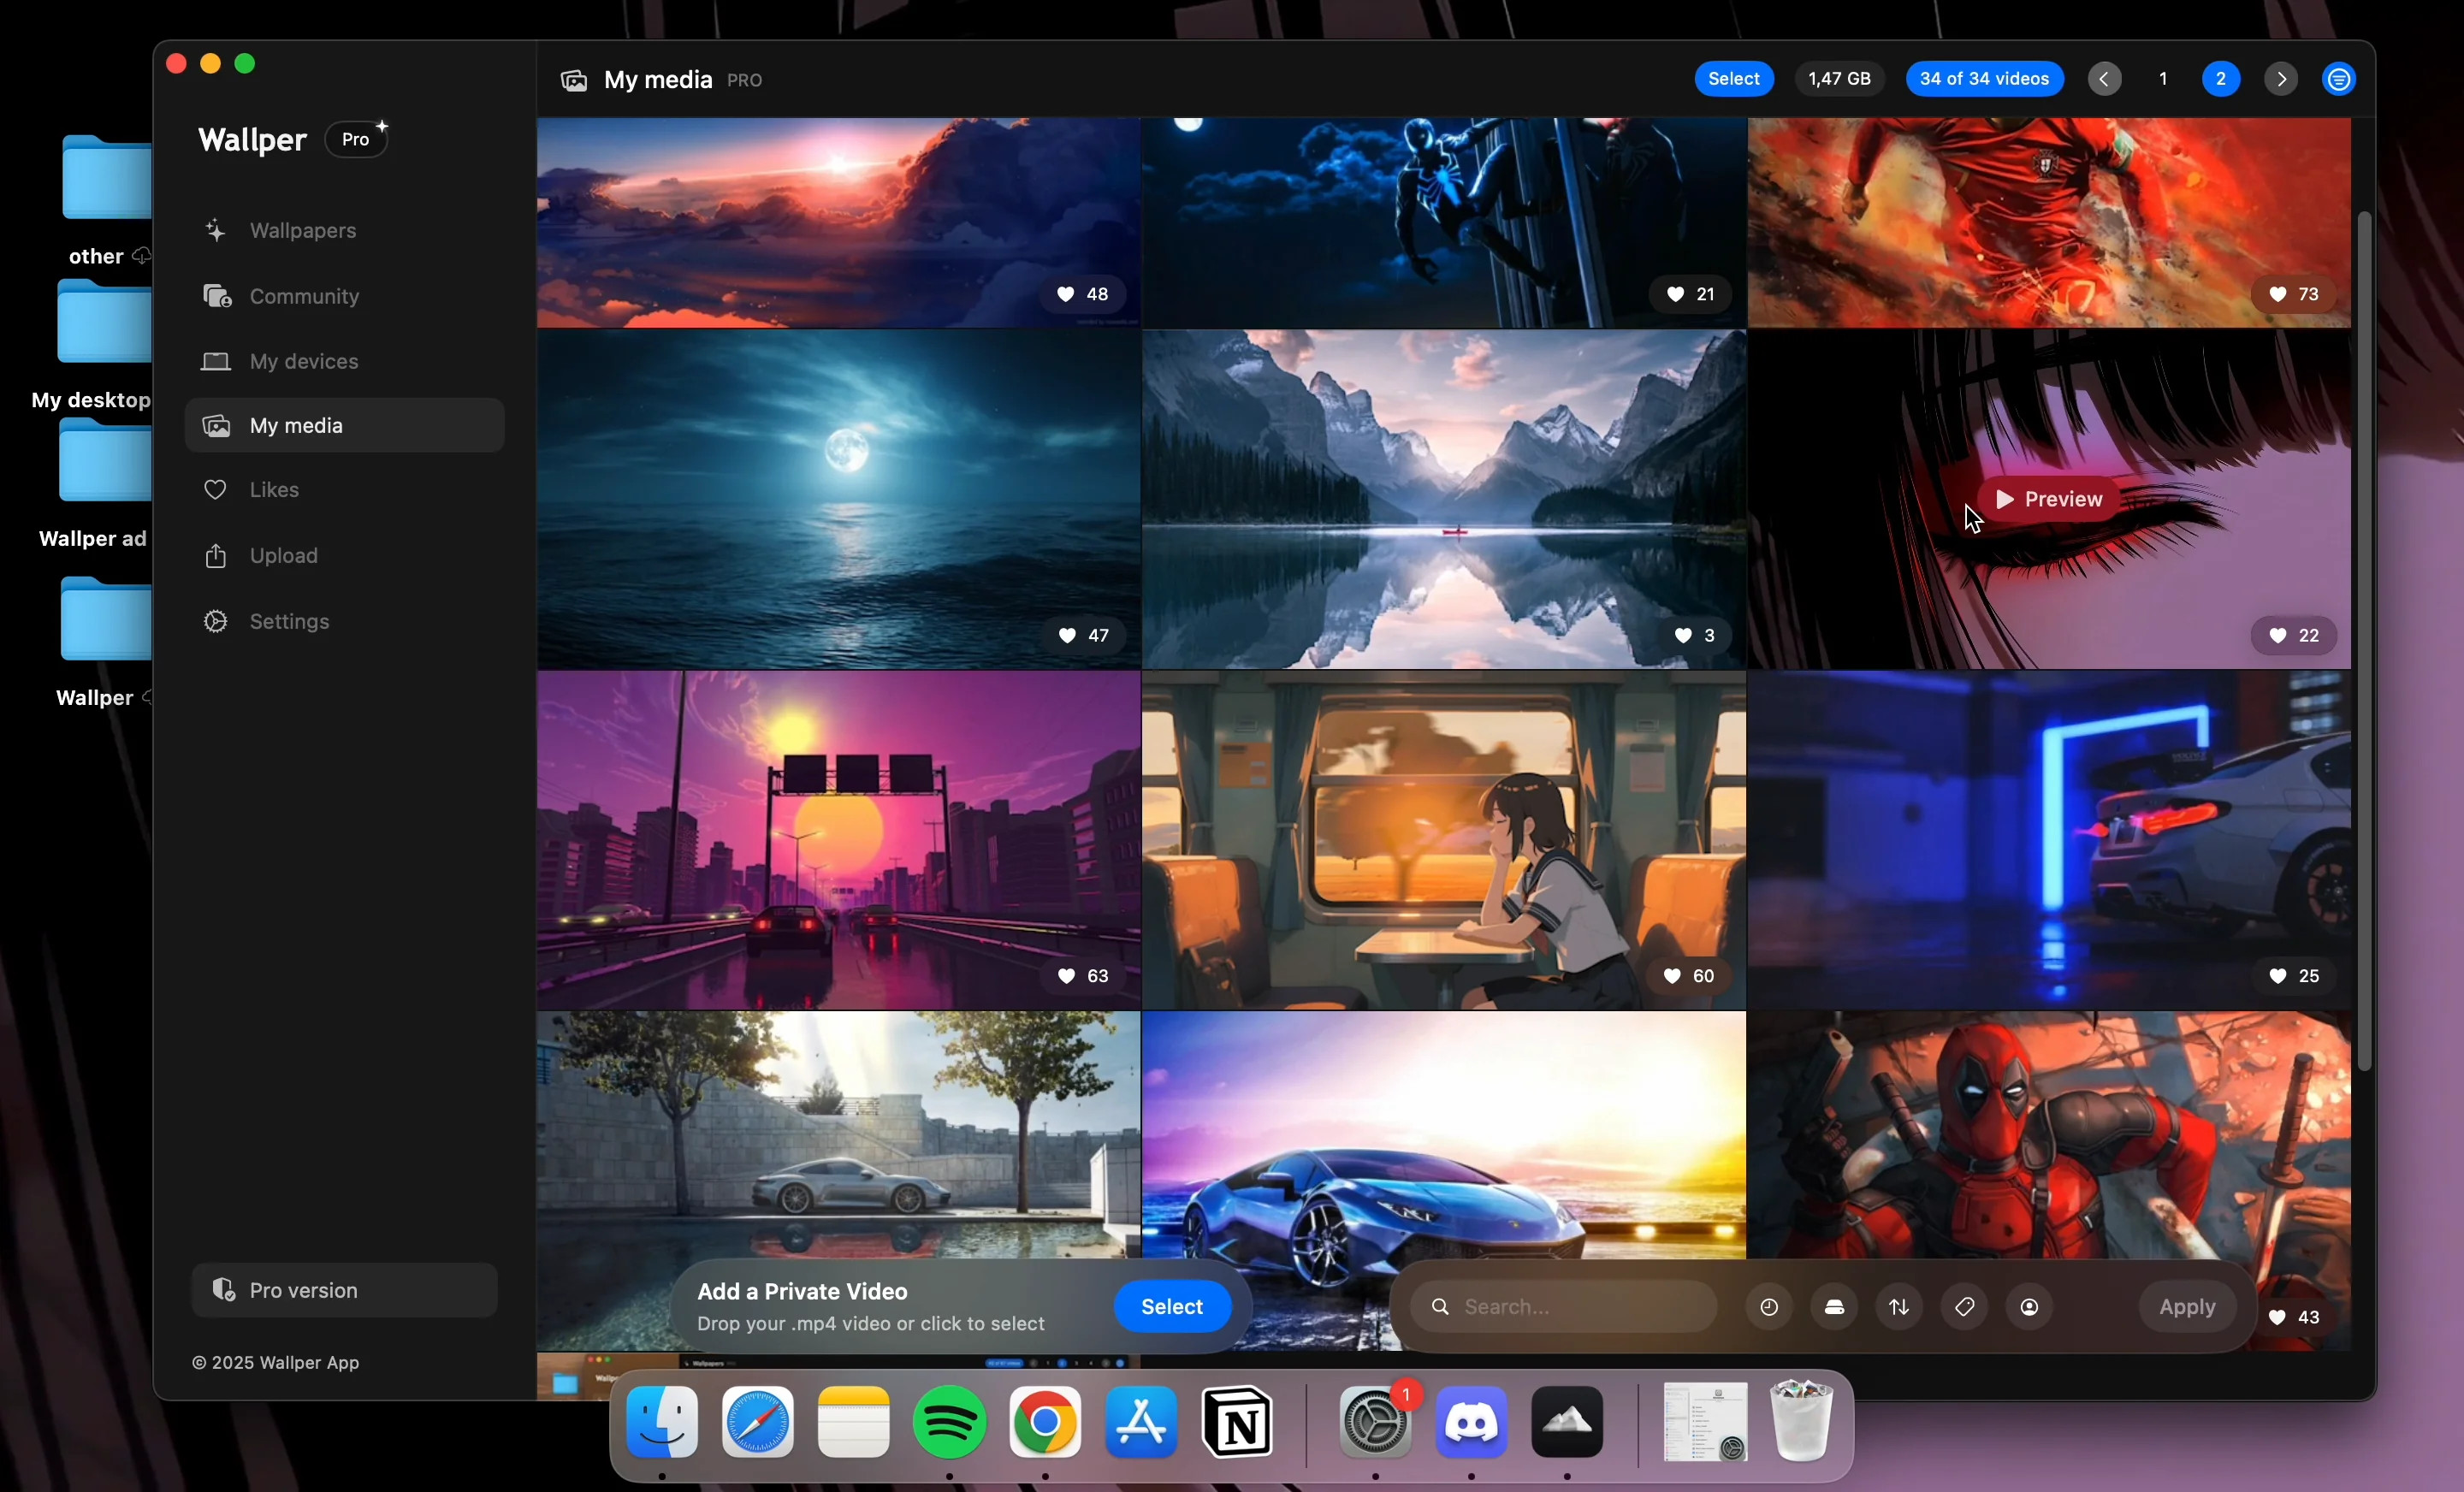The width and height of the screenshot is (2464, 1492).
Task: Click the Preview button on anime eye wallpaper
Action: 2048,499
